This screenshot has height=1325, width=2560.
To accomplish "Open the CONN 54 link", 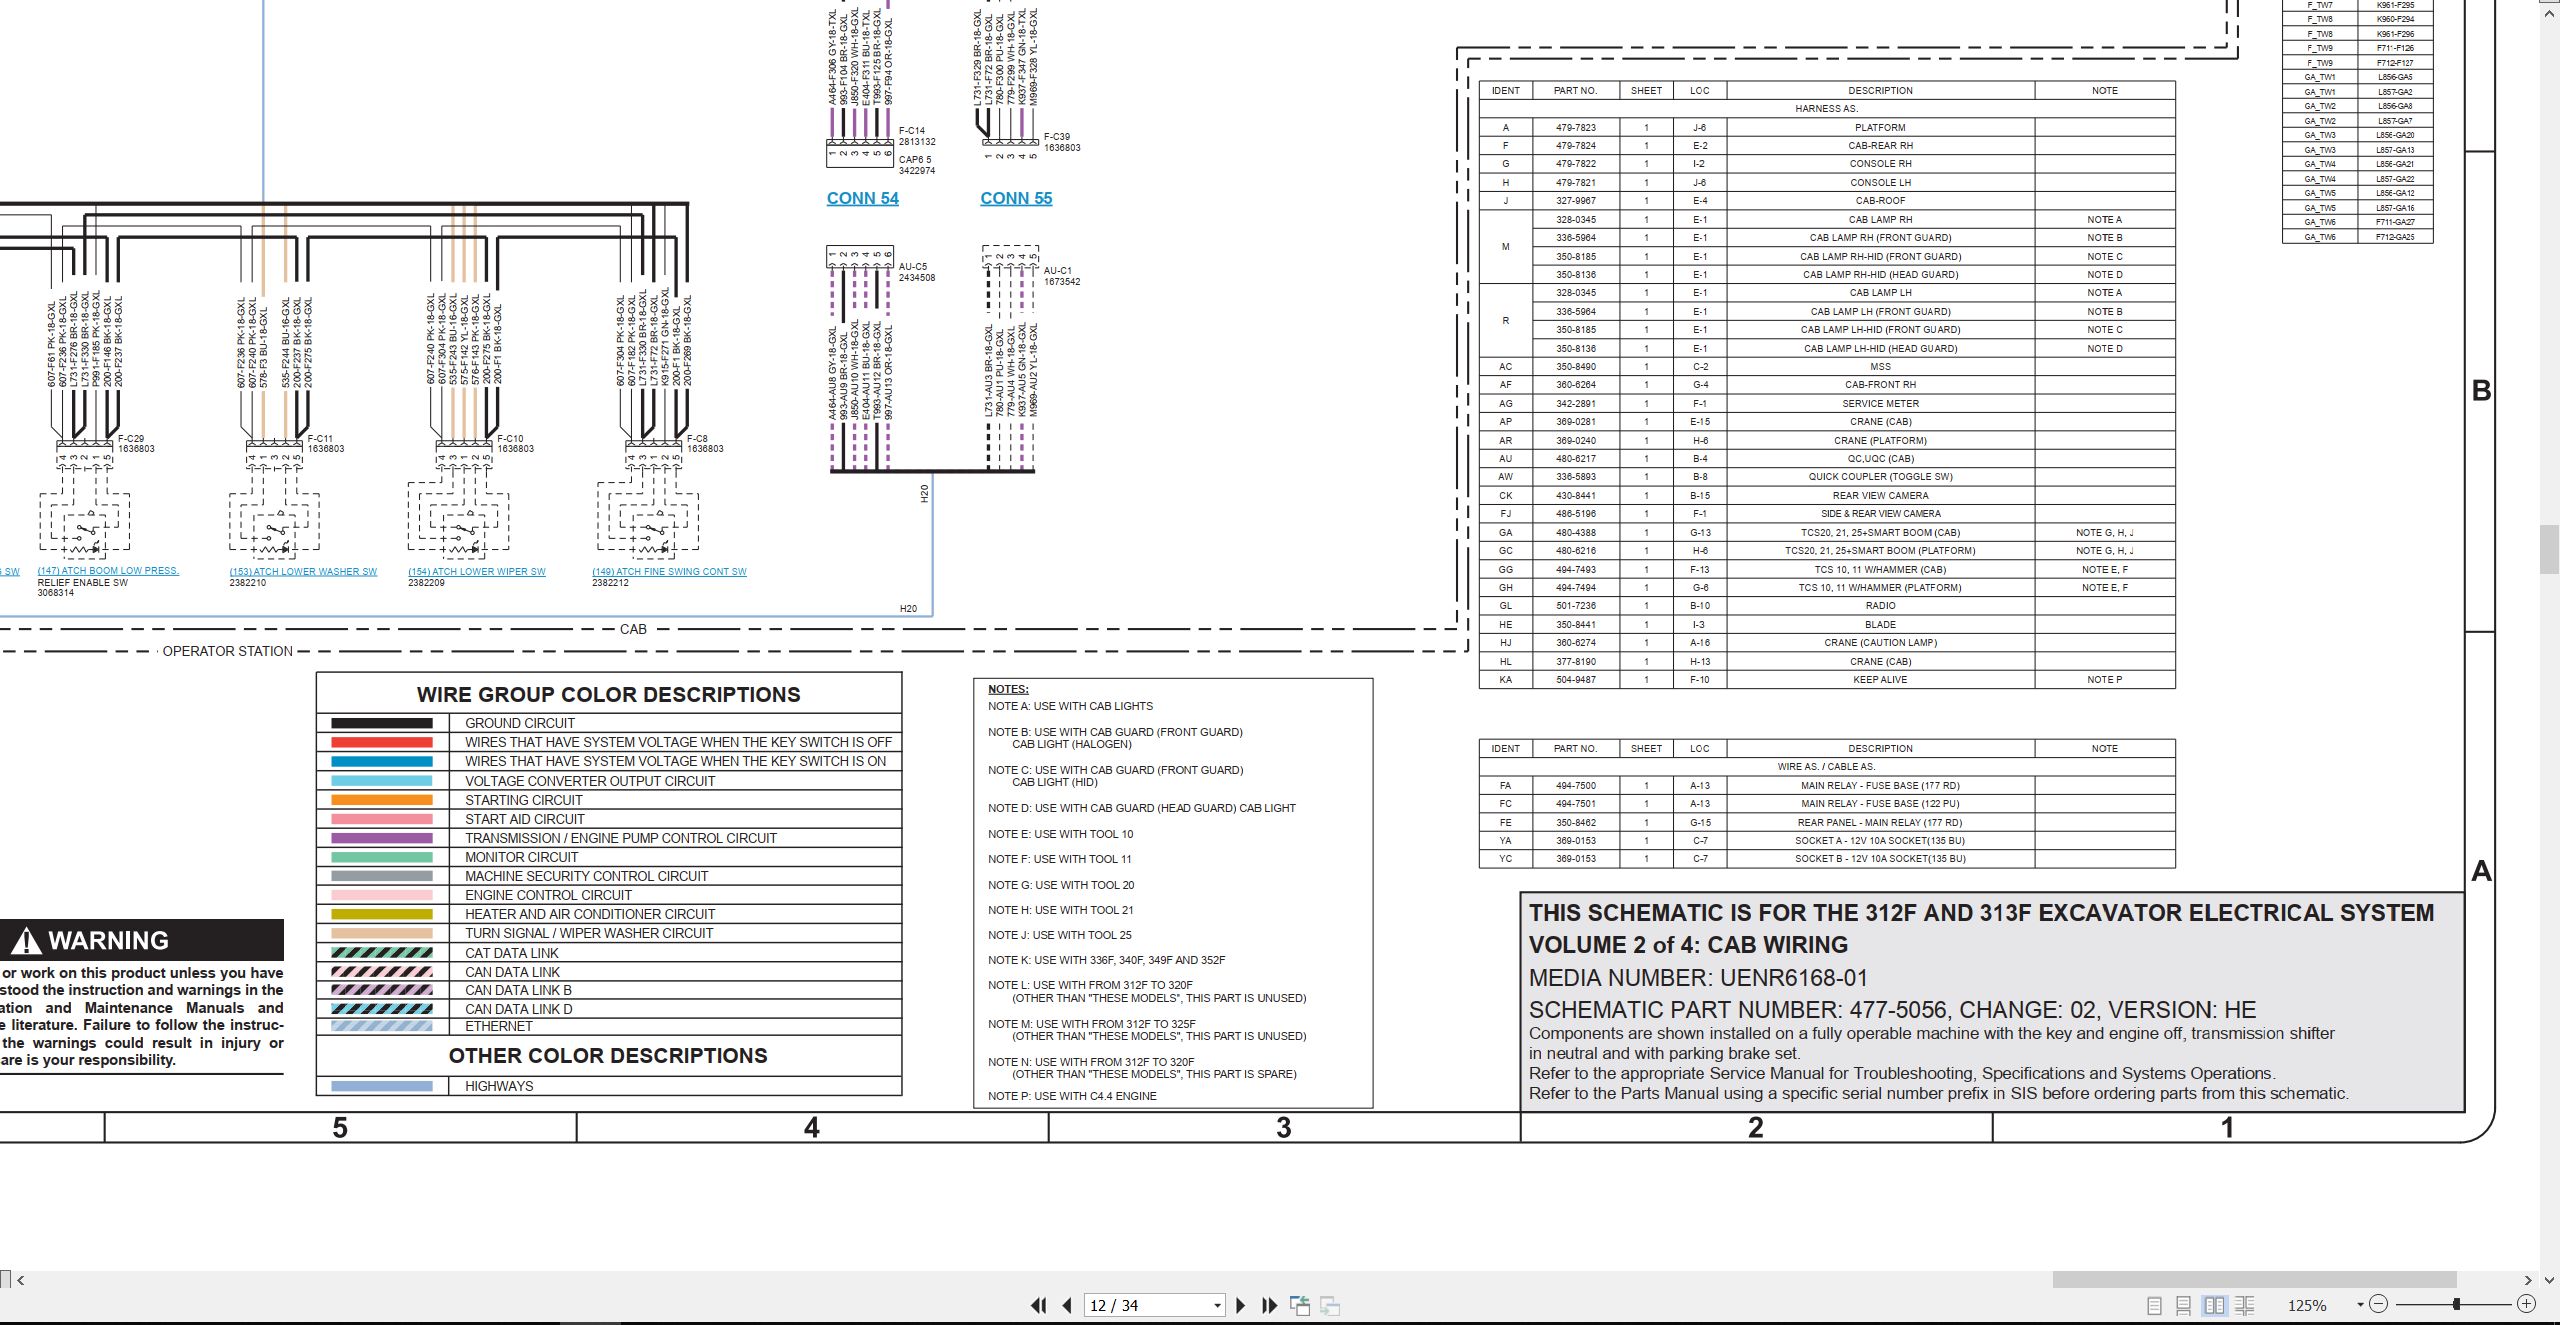I will [862, 198].
